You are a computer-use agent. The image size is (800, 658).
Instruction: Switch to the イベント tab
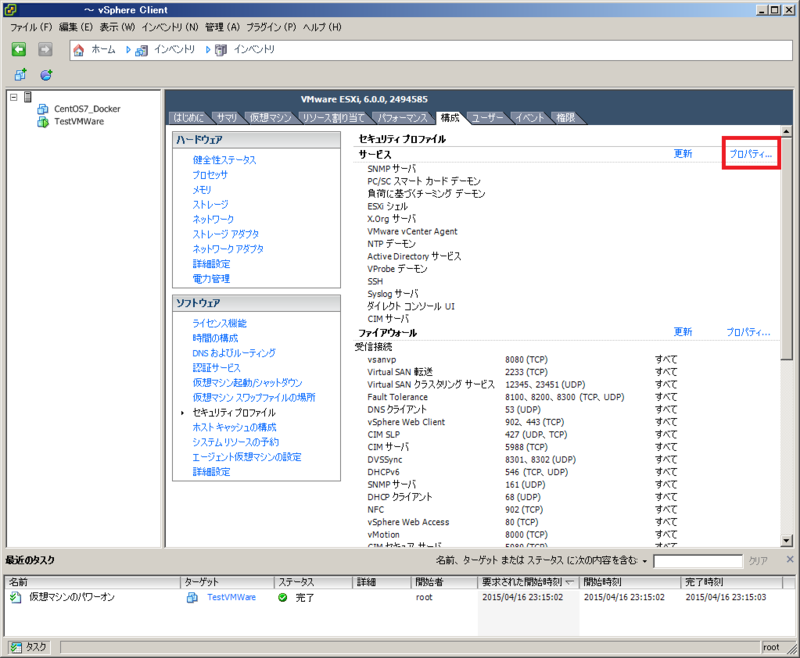[530, 118]
